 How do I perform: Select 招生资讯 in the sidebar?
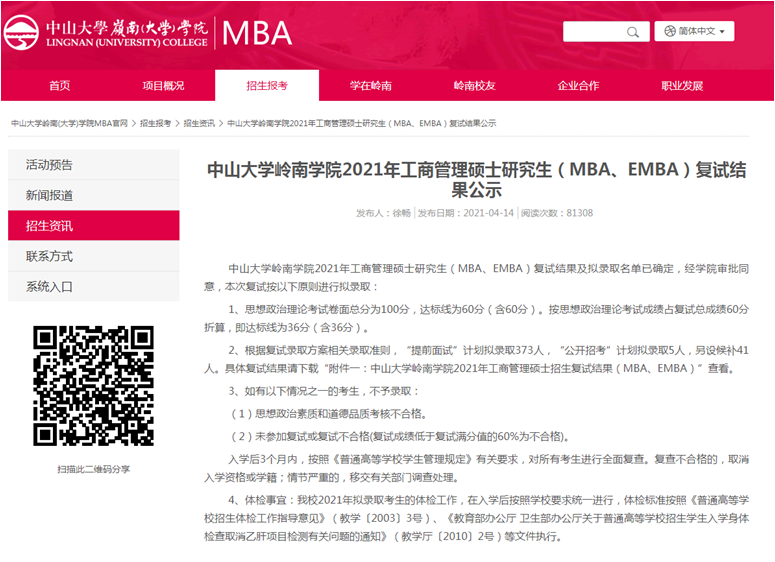[94, 226]
